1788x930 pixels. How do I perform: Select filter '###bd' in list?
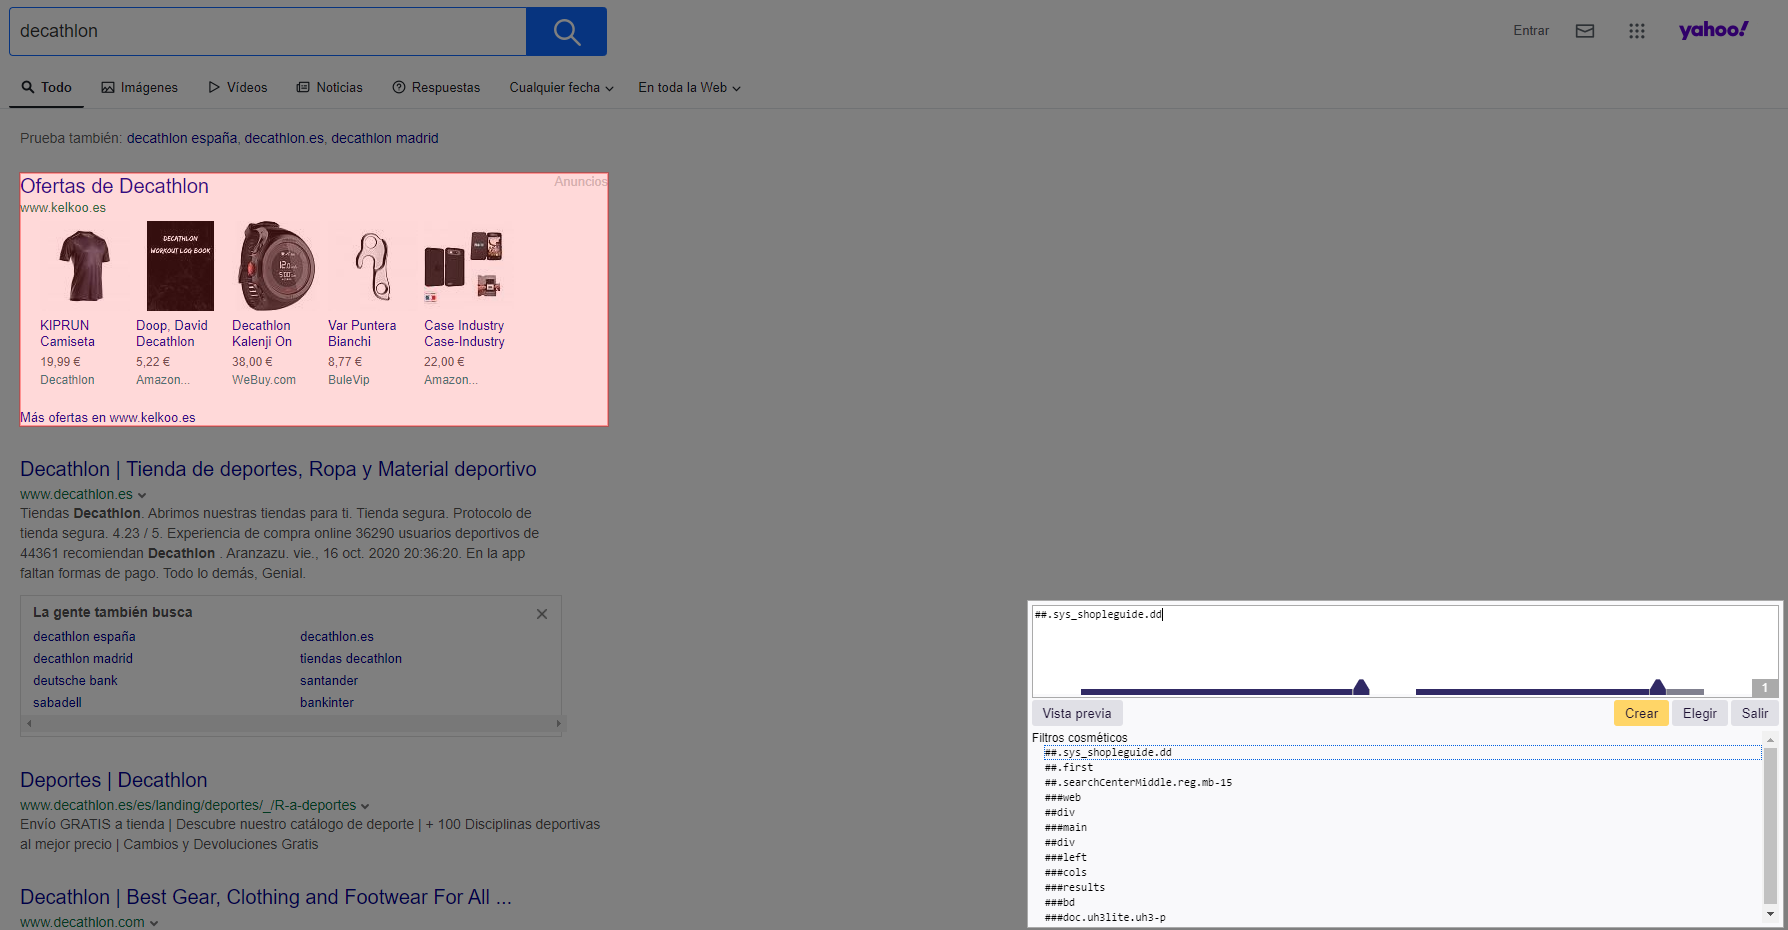[x=1402, y=903]
